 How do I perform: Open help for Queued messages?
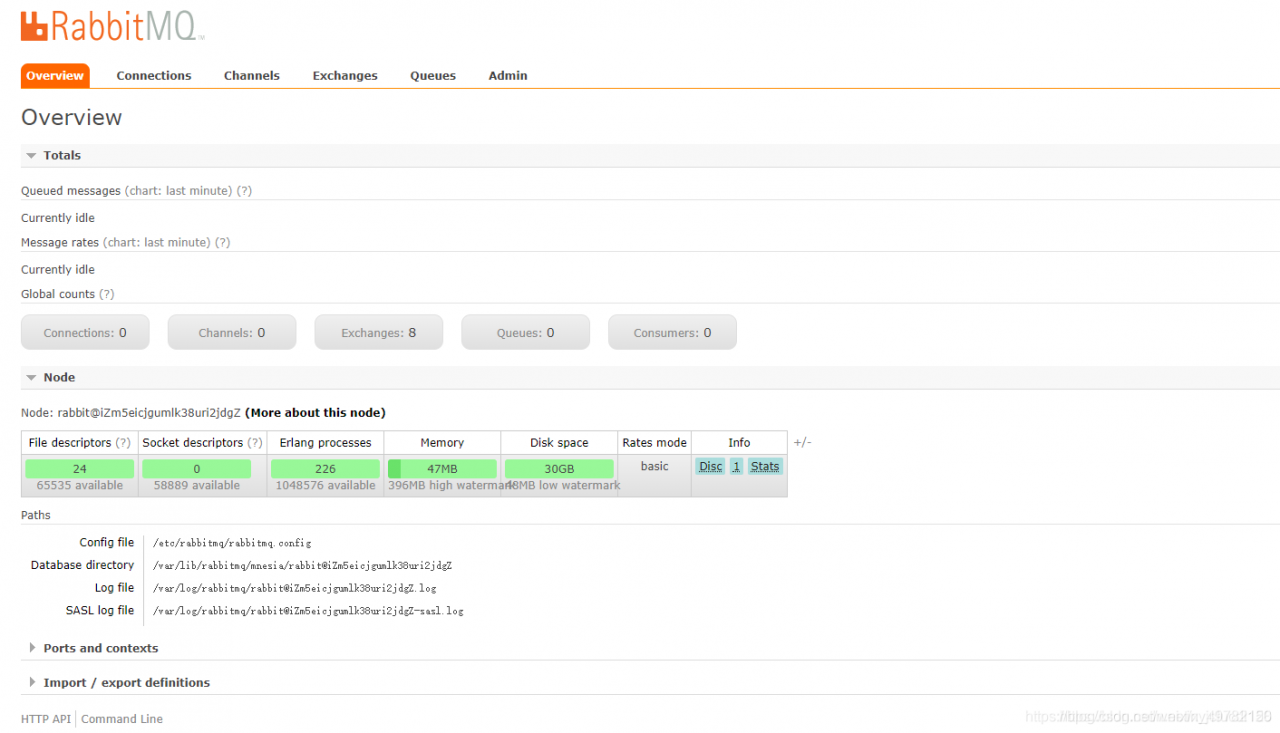tap(244, 191)
